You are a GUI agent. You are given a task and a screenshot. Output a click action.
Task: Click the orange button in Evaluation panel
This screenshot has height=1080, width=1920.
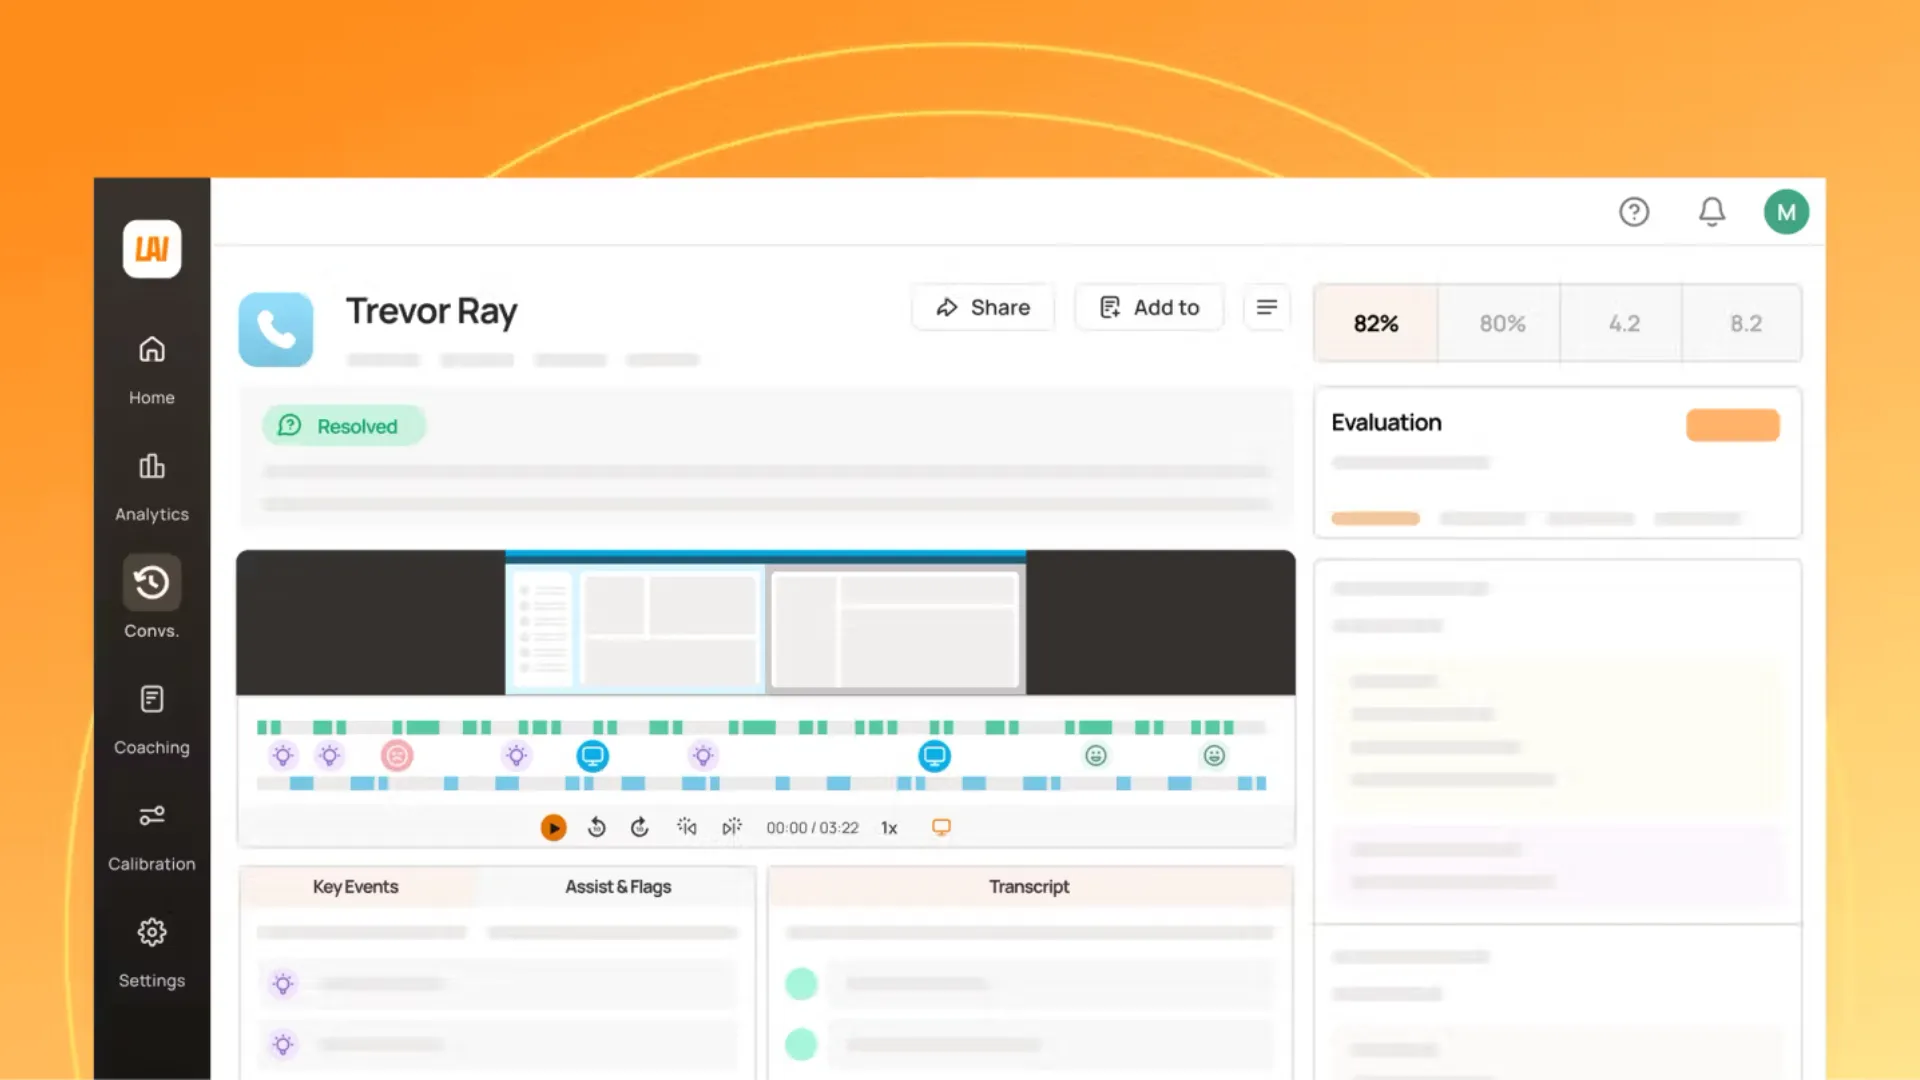[x=1732, y=425]
